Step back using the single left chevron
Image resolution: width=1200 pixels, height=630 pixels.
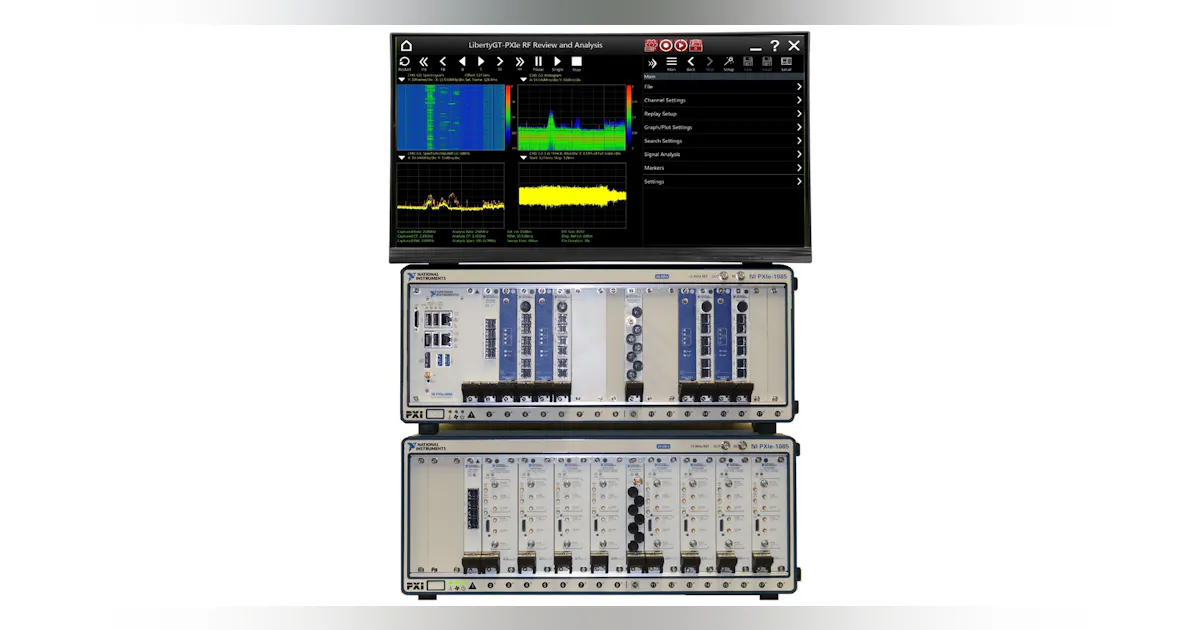click(443, 62)
